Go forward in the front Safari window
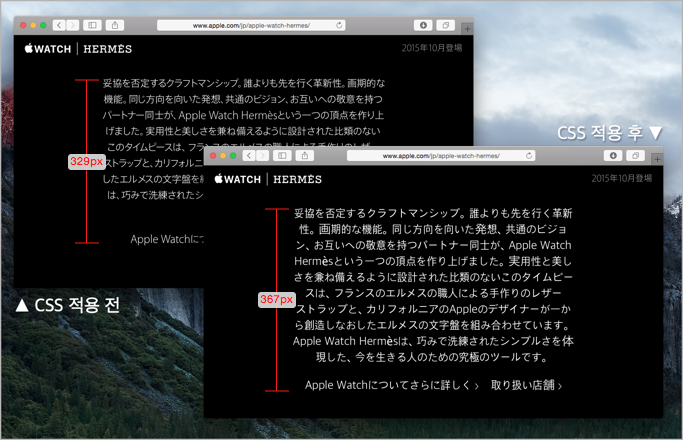This screenshot has height=440, width=683. pyautogui.click(x=263, y=156)
